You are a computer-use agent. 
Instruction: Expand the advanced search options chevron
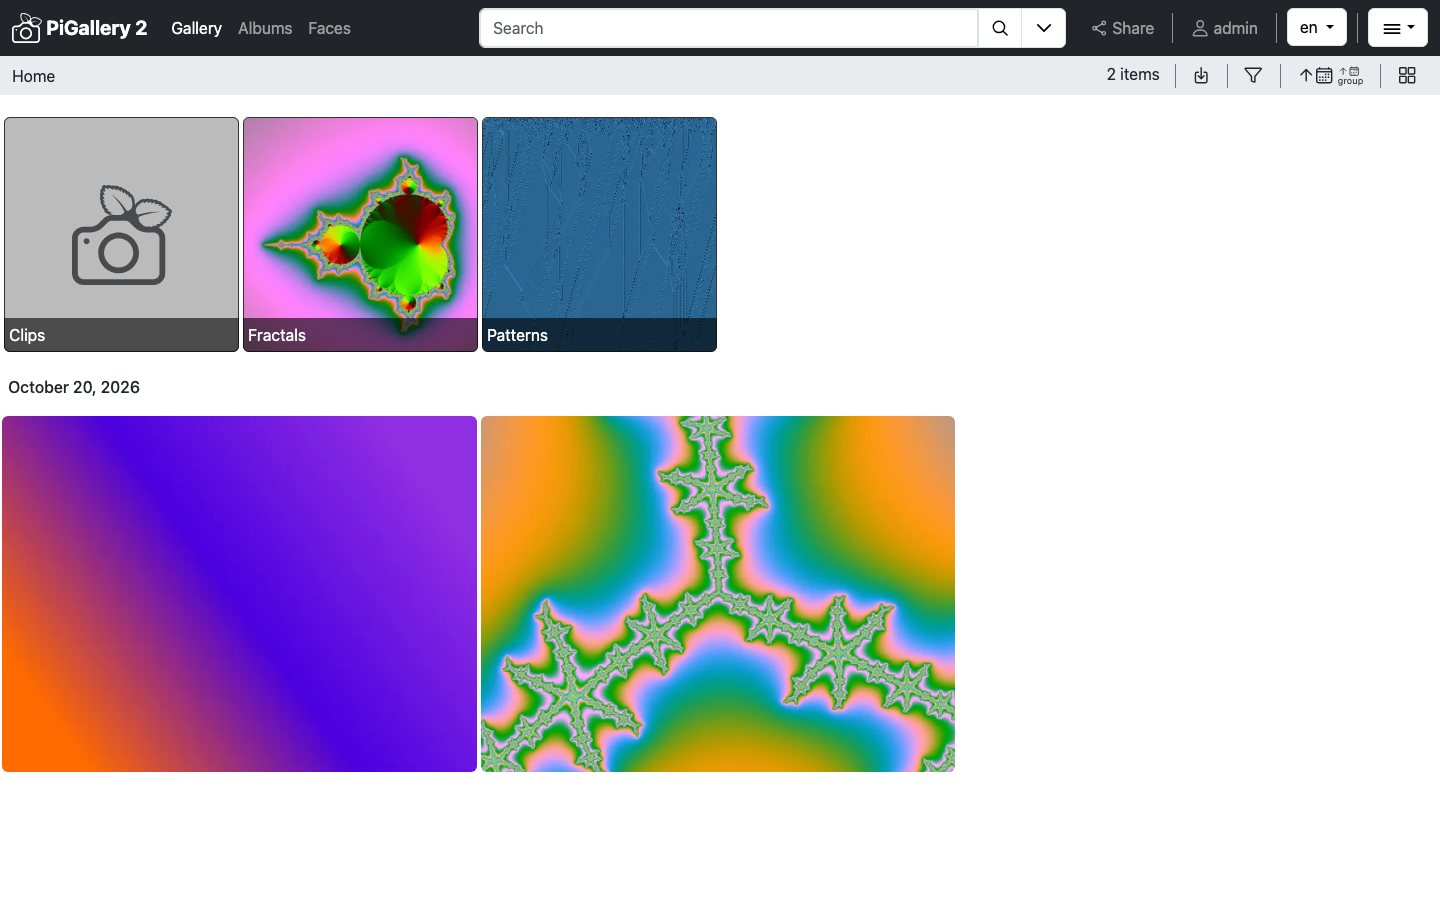(x=1044, y=28)
